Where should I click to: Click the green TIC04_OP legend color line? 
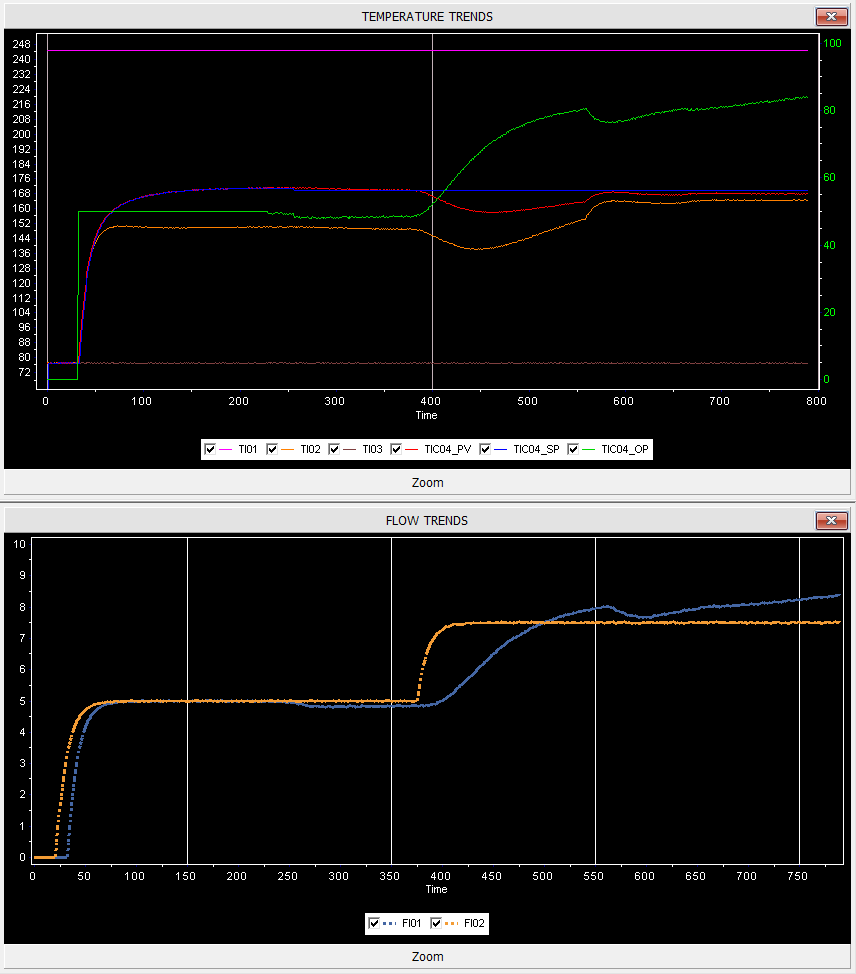coord(589,450)
